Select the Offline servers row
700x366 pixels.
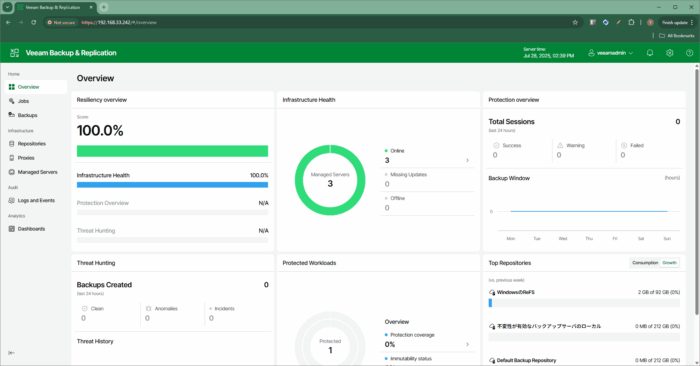[427, 203]
